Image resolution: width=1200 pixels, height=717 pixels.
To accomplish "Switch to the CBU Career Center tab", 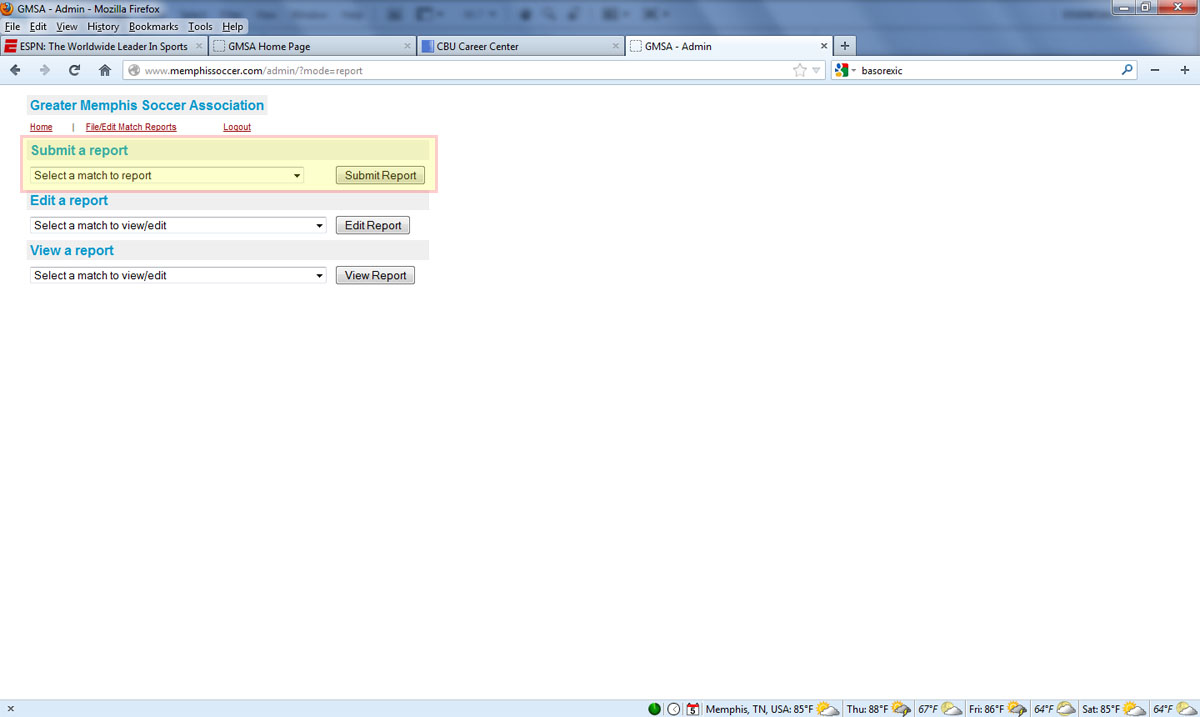I will (x=517, y=46).
